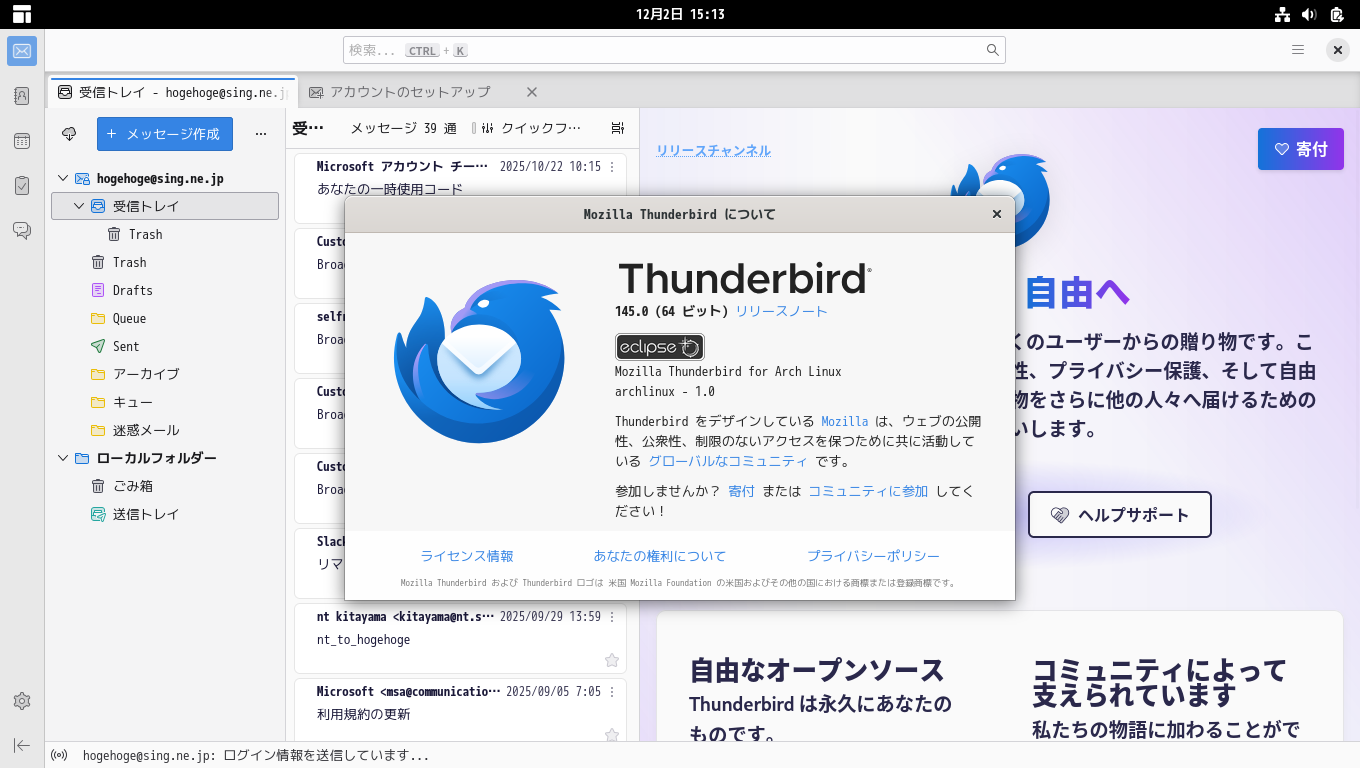Viewport: 1360px width, 768px height.
Task: Collapse the 受信トレイ folder subtree
Action: point(77,206)
